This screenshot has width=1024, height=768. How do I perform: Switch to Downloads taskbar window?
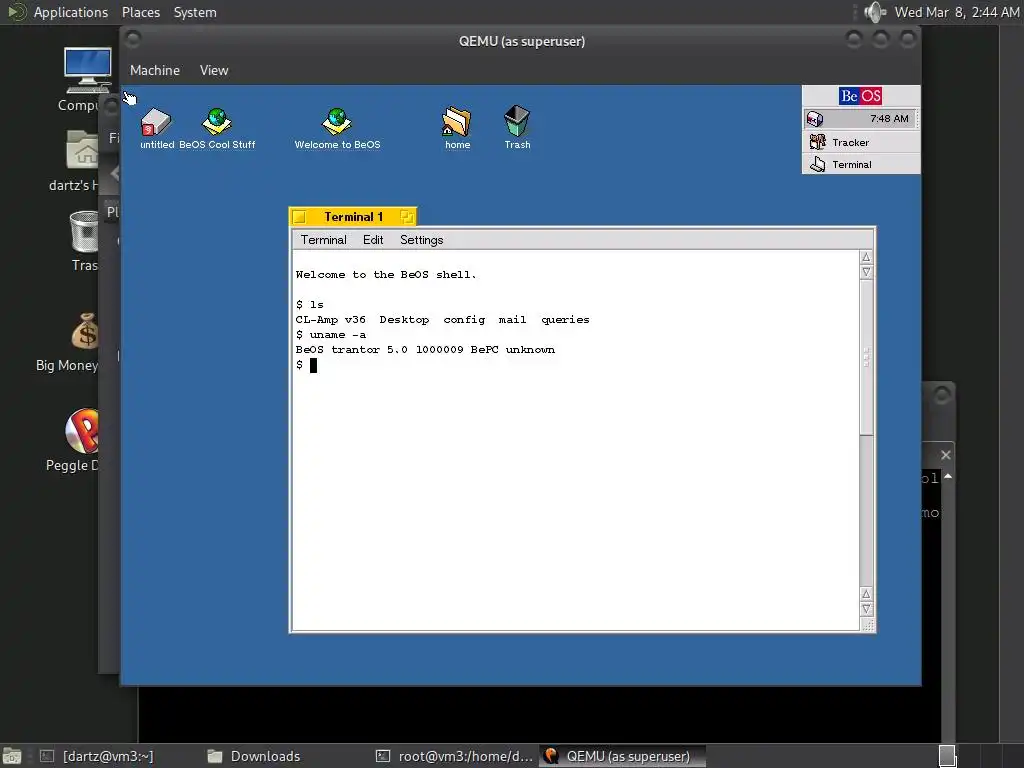point(253,756)
